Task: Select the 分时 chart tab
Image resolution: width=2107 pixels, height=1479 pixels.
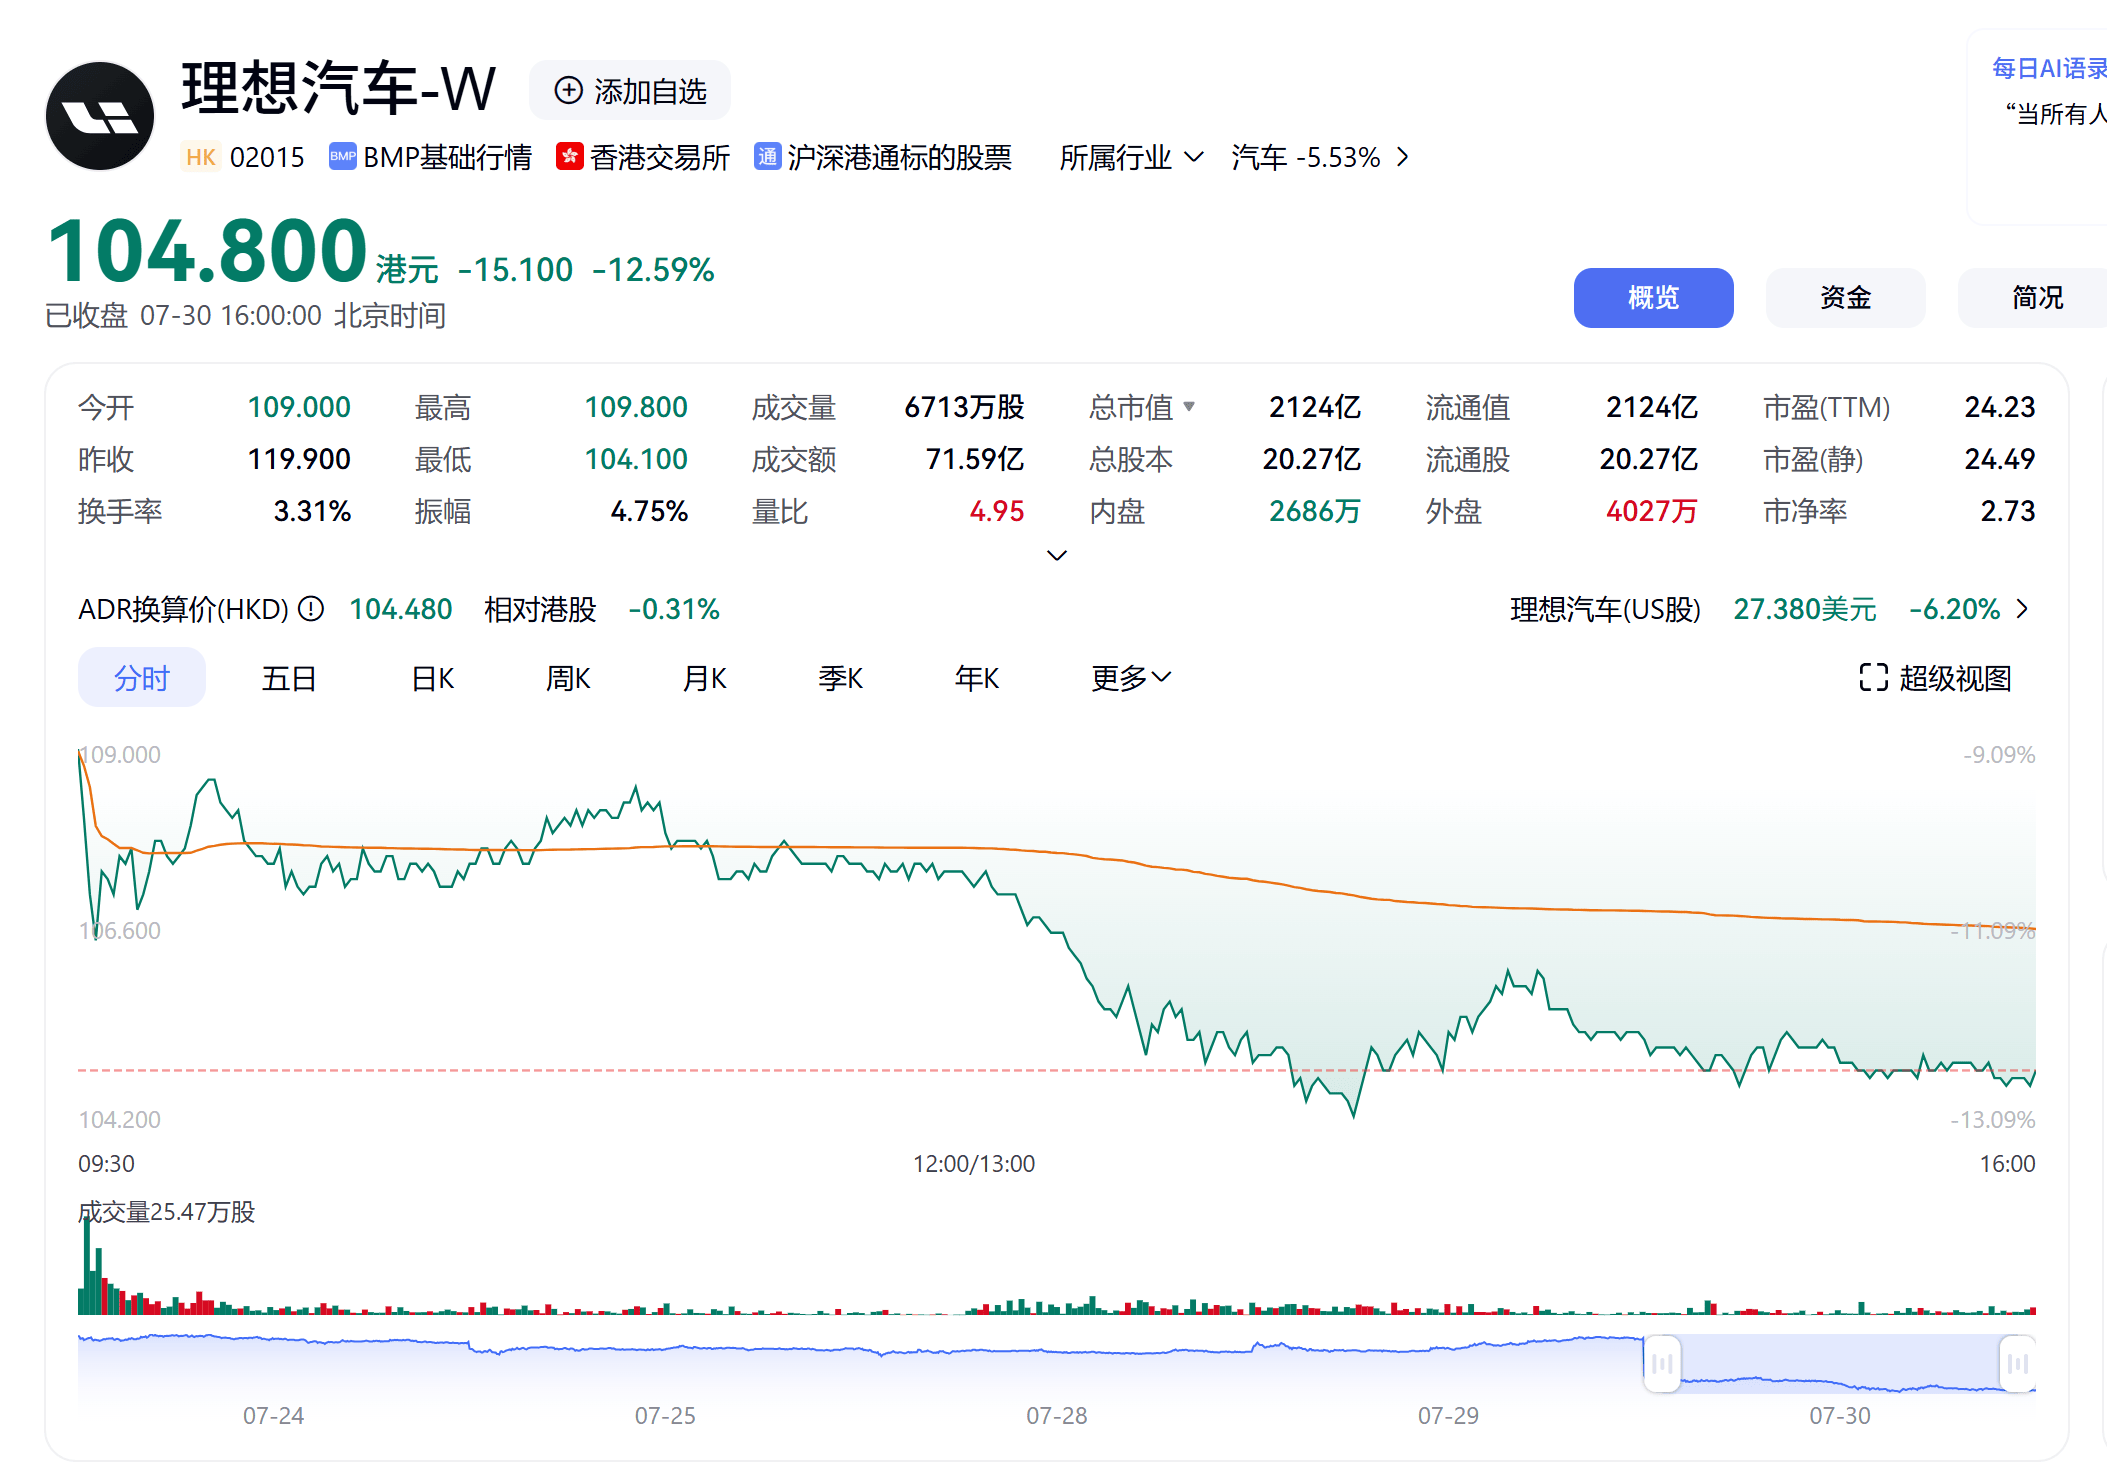Action: tap(142, 678)
